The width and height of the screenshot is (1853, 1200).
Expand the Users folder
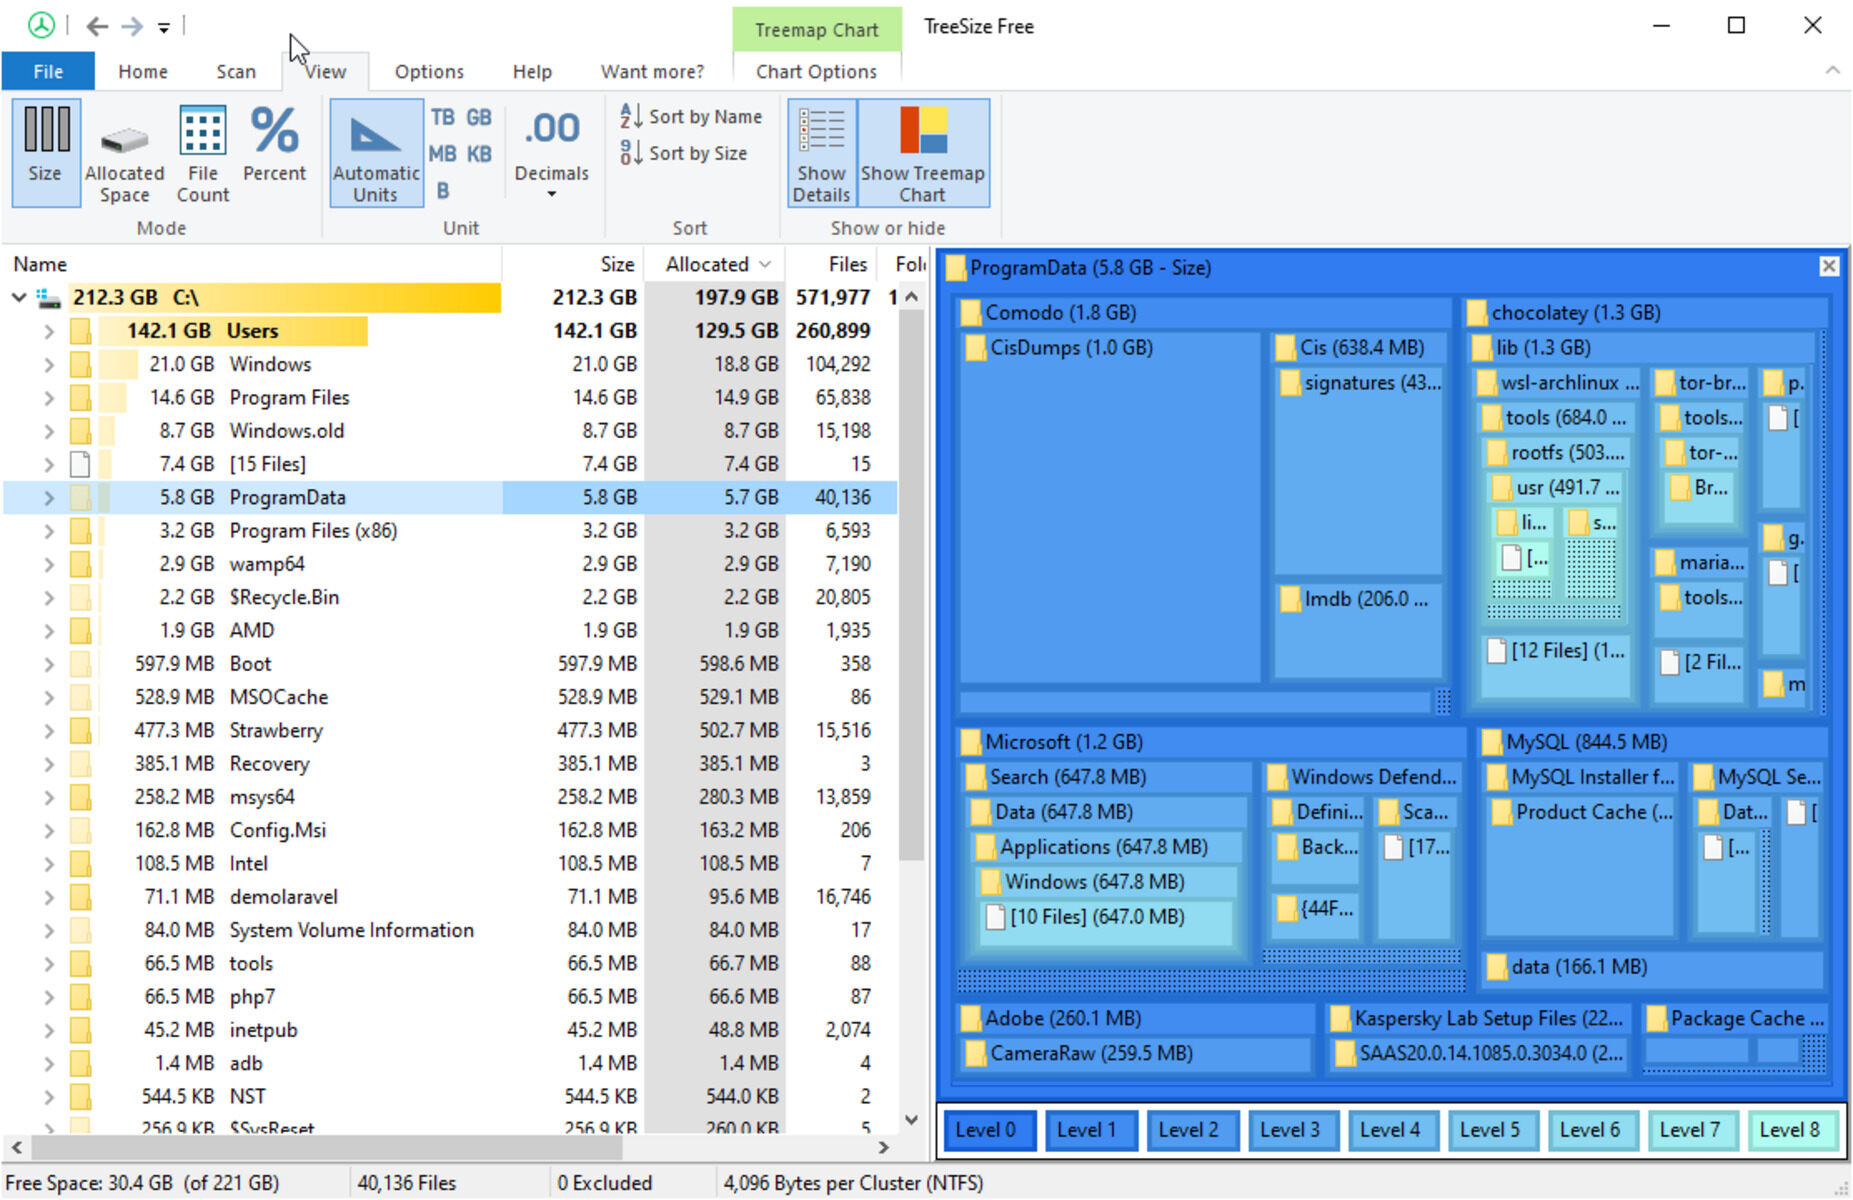[x=48, y=331]
